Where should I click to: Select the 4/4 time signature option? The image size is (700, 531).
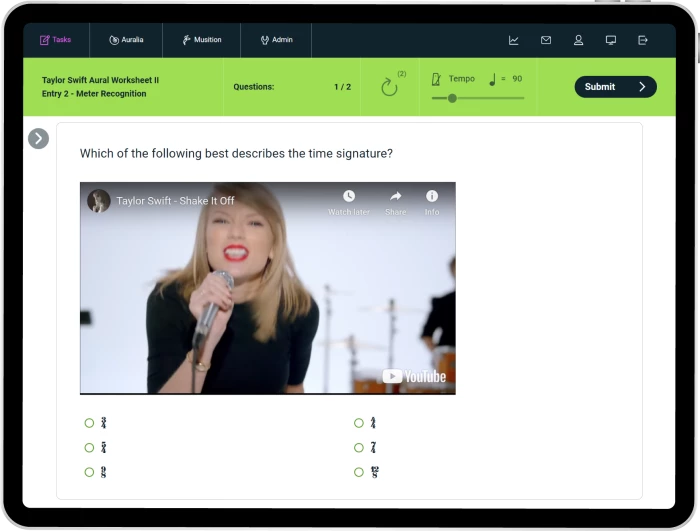(359, 423)
